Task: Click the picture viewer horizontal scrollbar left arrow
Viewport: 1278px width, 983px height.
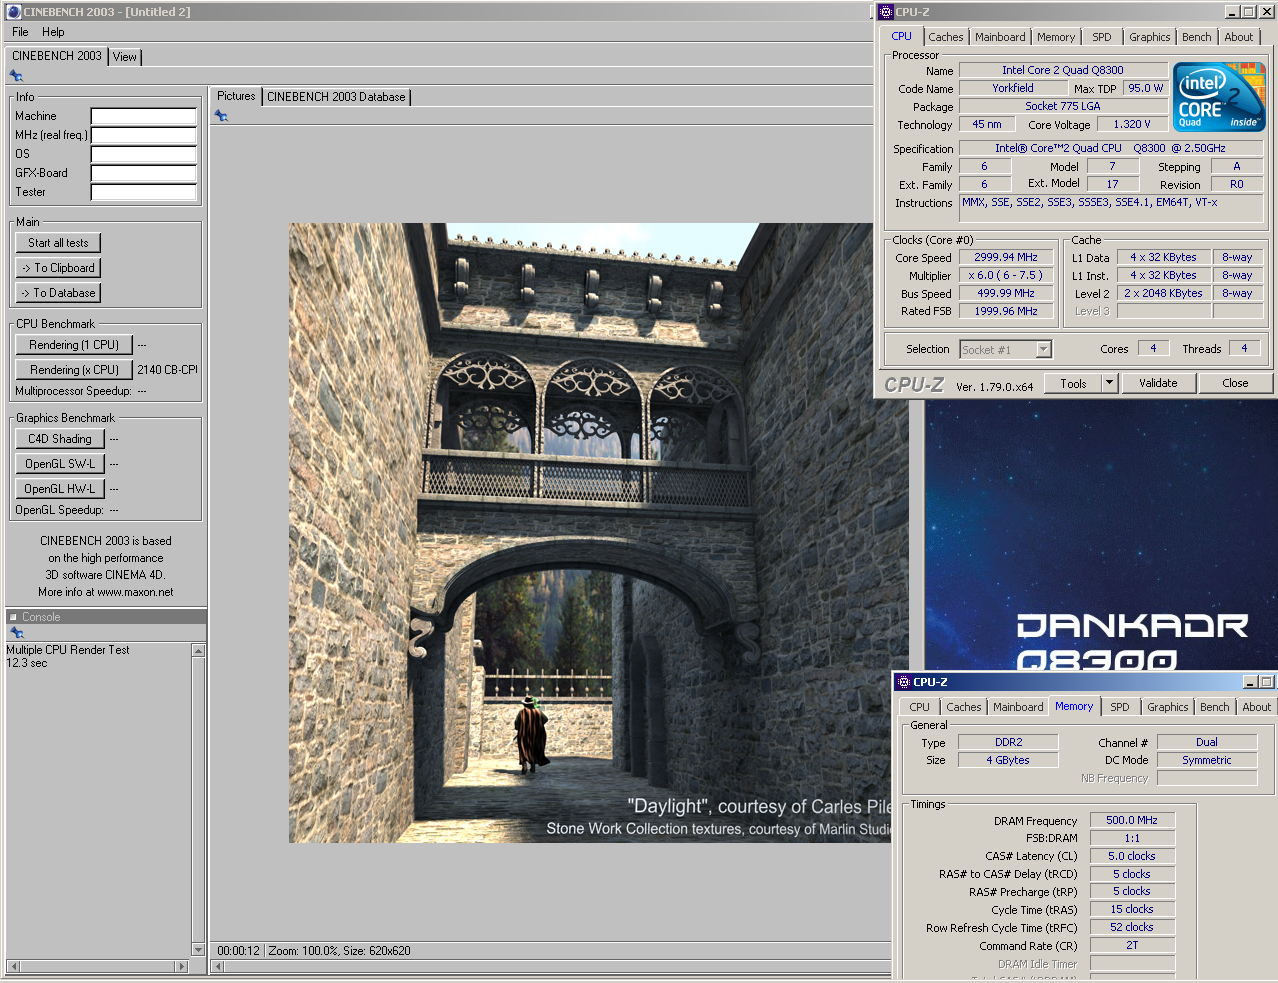Action: click(218, 966)
